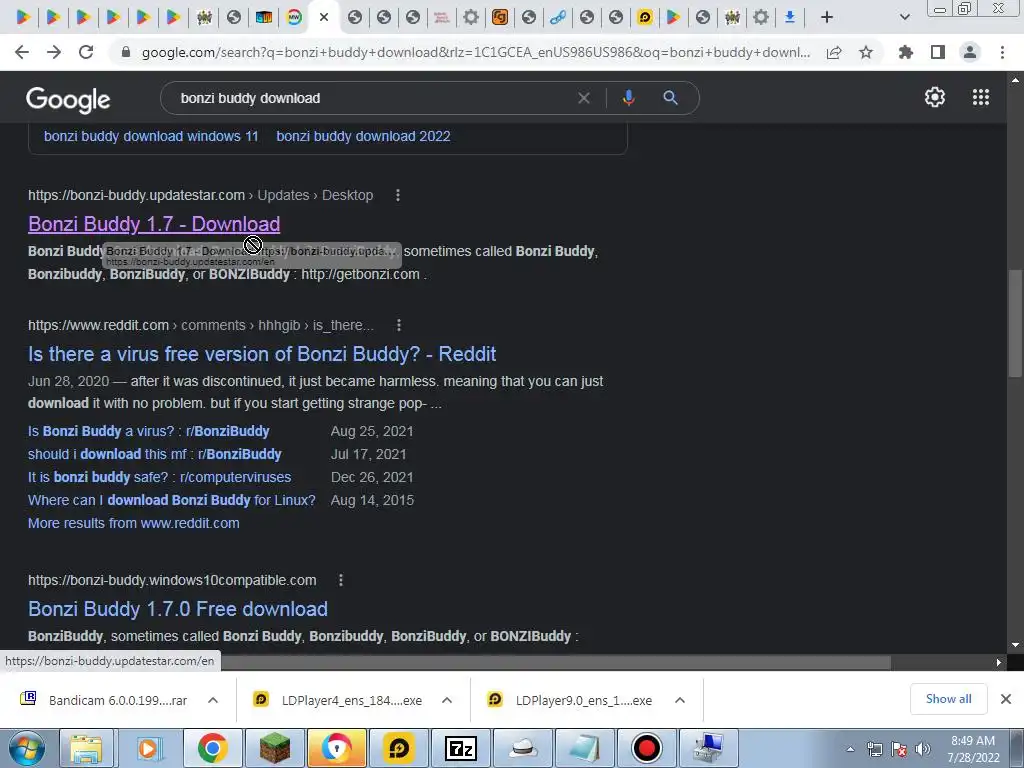Open the Bandicam red record taskbar icon

pos(647,748)
